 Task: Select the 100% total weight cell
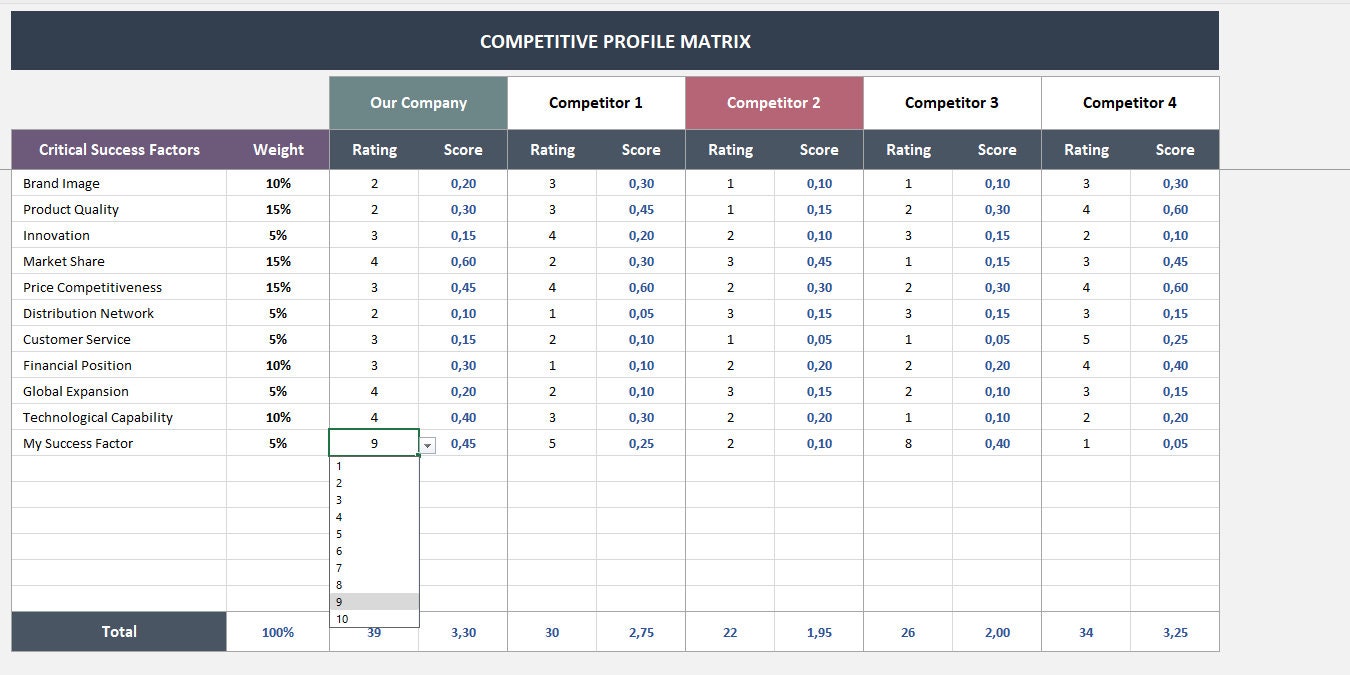(x=278, y=631)
